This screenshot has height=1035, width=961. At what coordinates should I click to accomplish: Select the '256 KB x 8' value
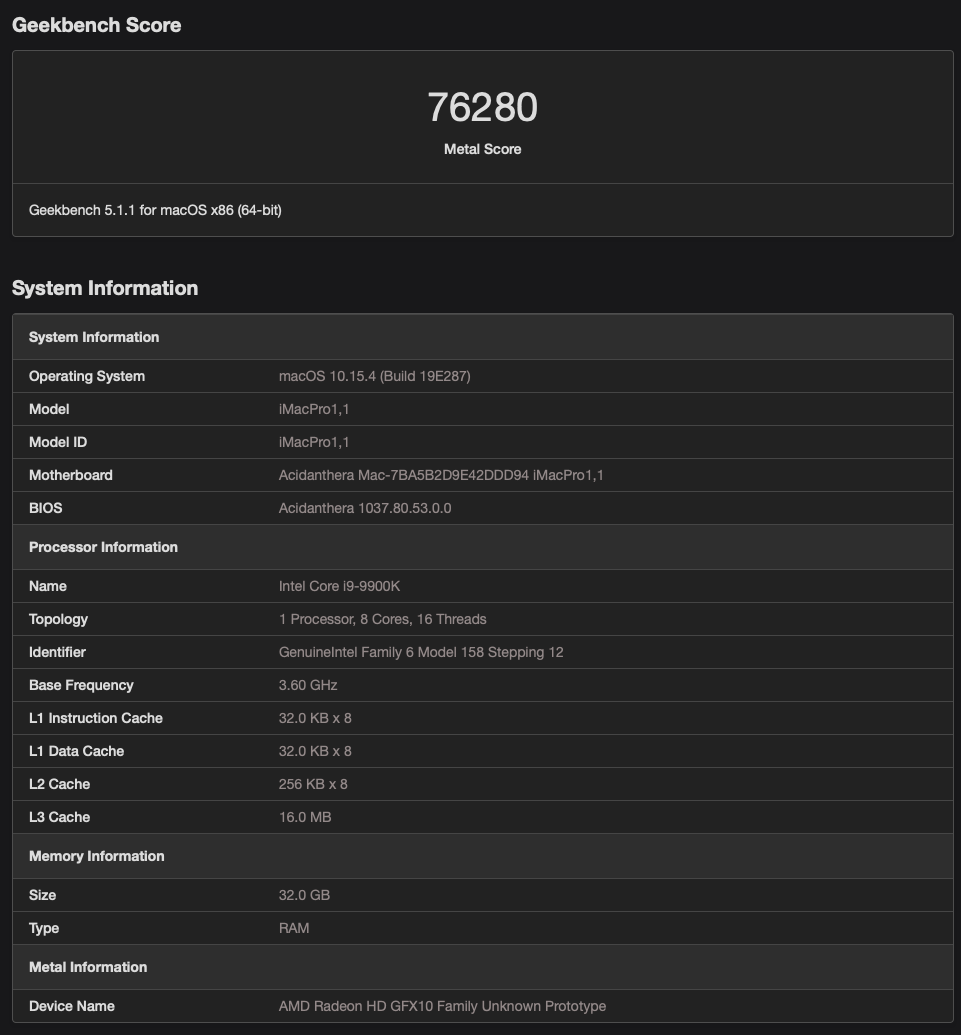coord(313,784)
